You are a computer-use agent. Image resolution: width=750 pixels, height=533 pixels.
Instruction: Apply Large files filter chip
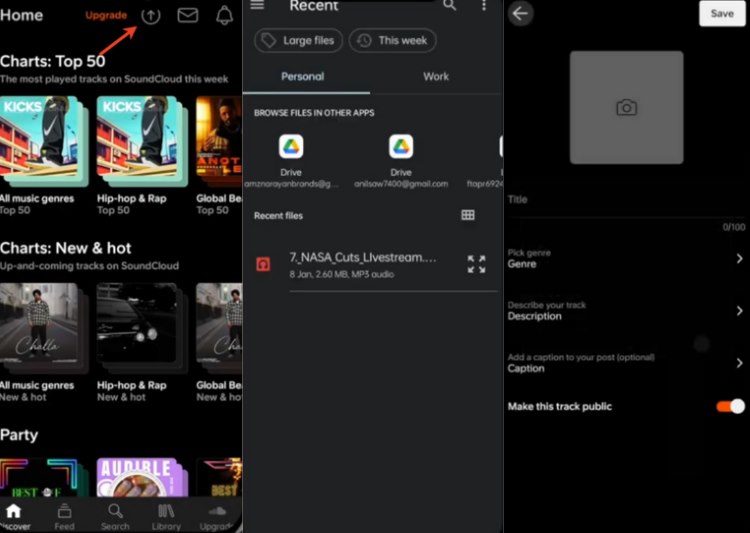[298, 41]
